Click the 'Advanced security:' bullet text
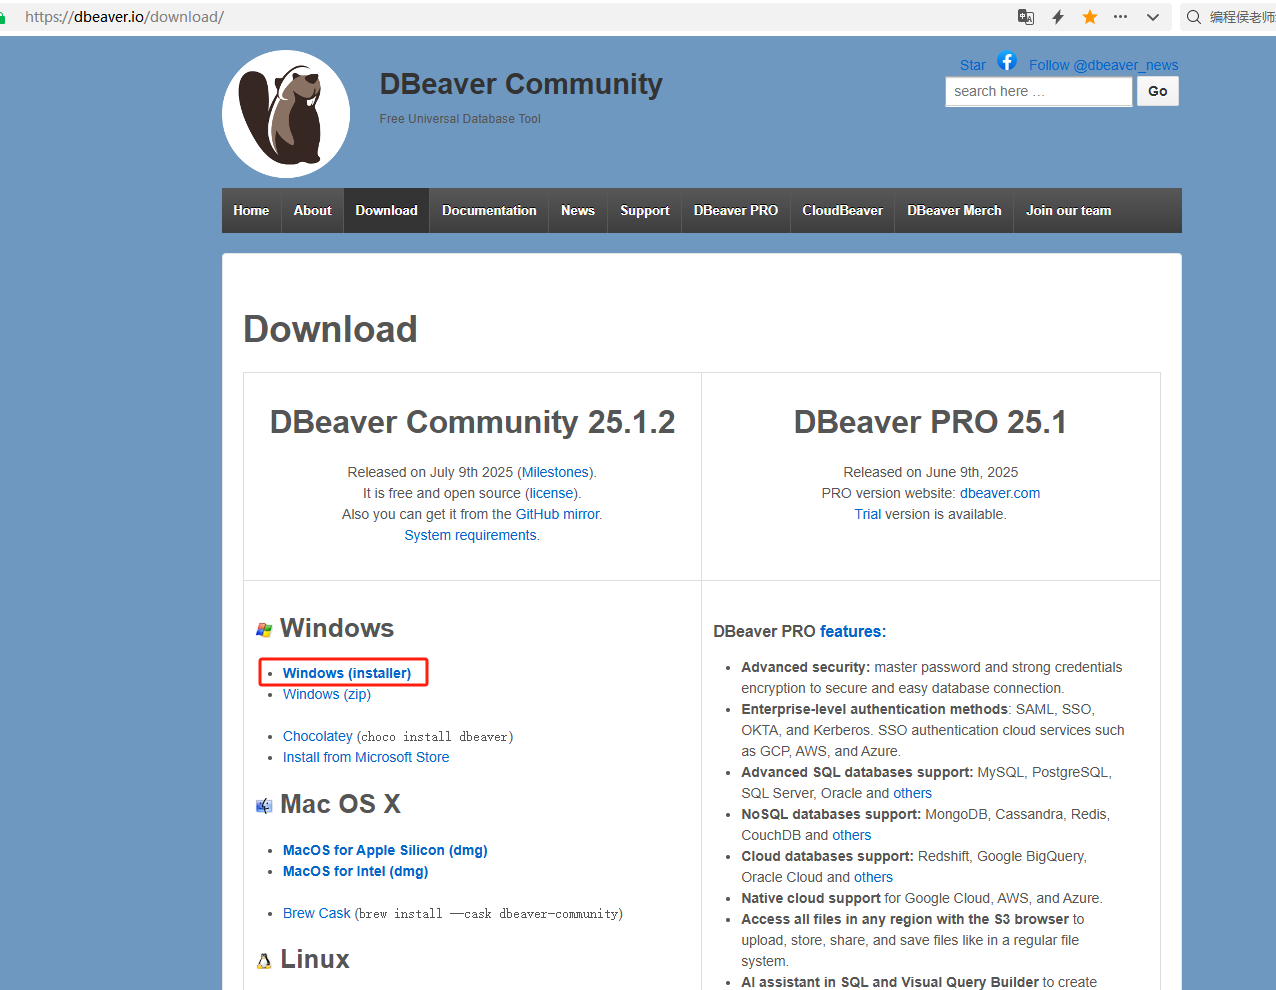 pyautogui.click(x=805, y=667)
